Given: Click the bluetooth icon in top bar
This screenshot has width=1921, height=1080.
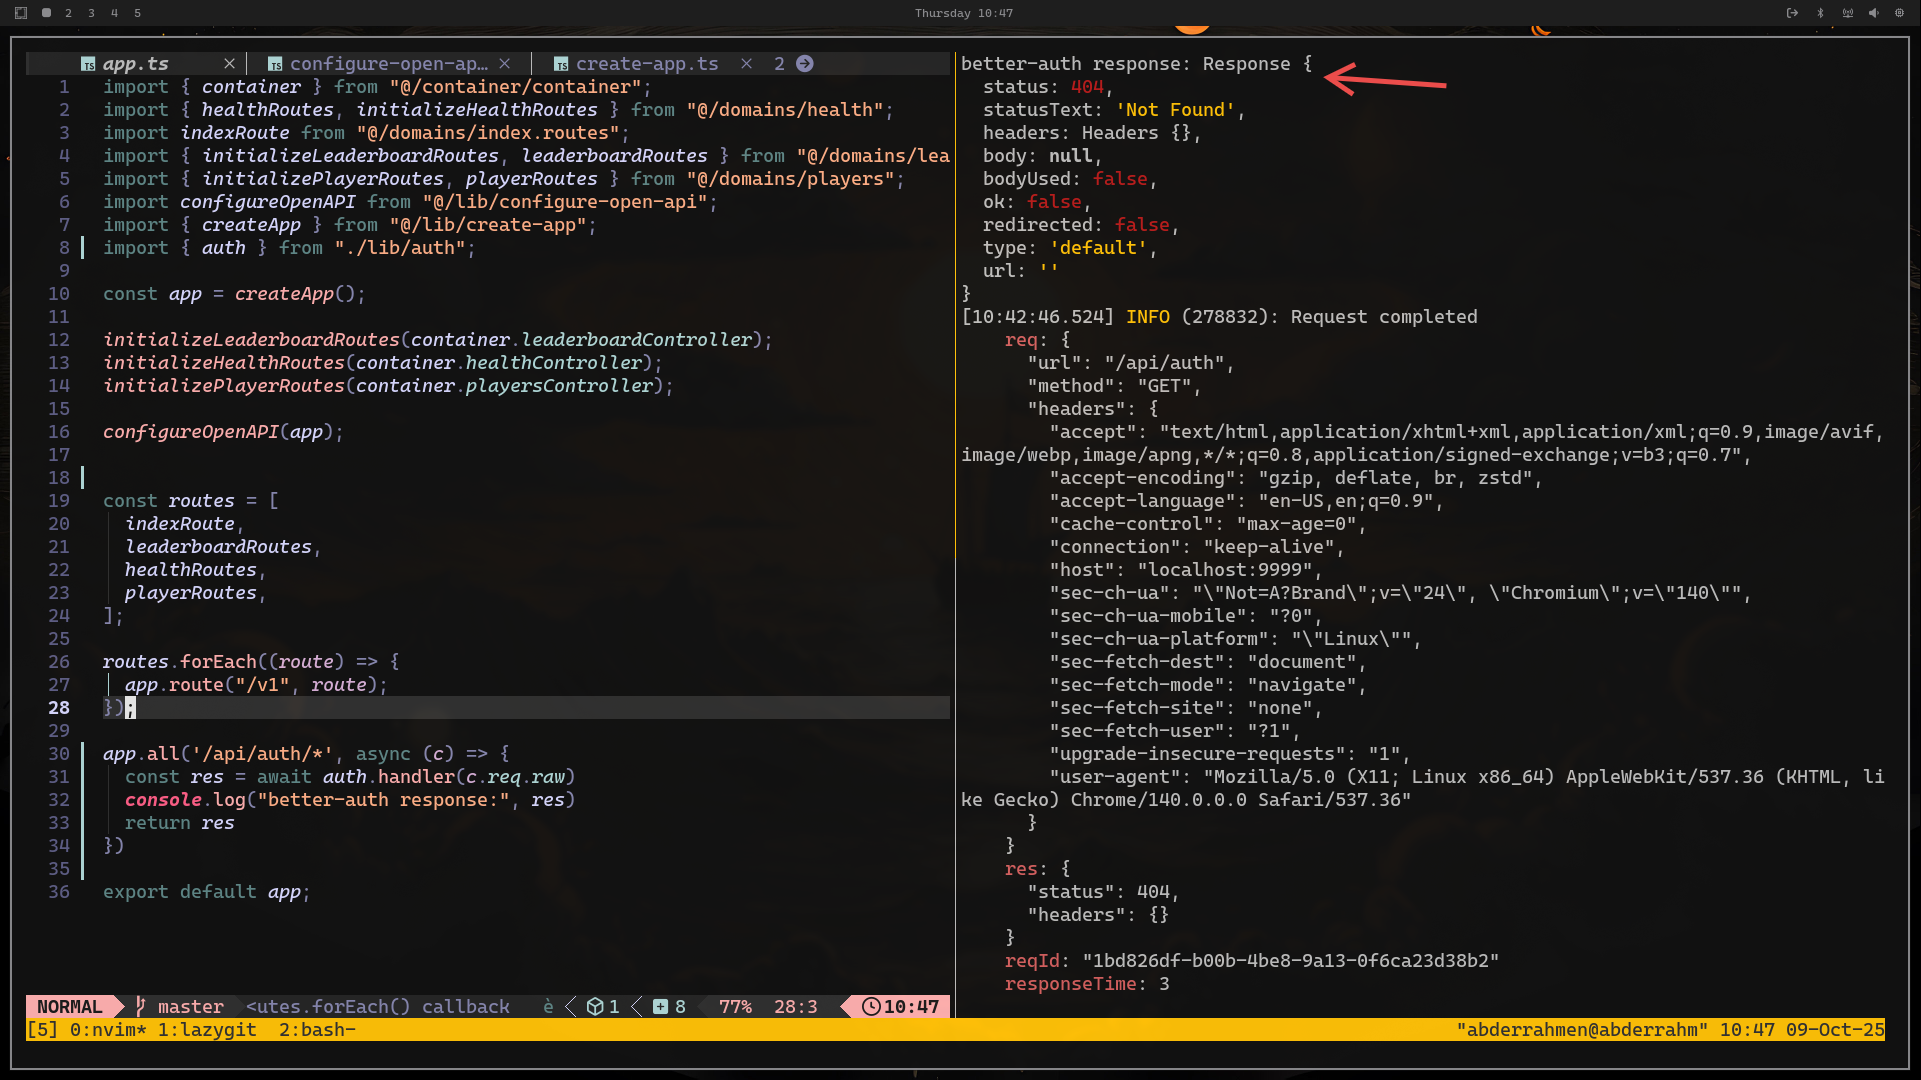Looking at the screenshot, I should pyautogui.click(x=1820, y=13).
